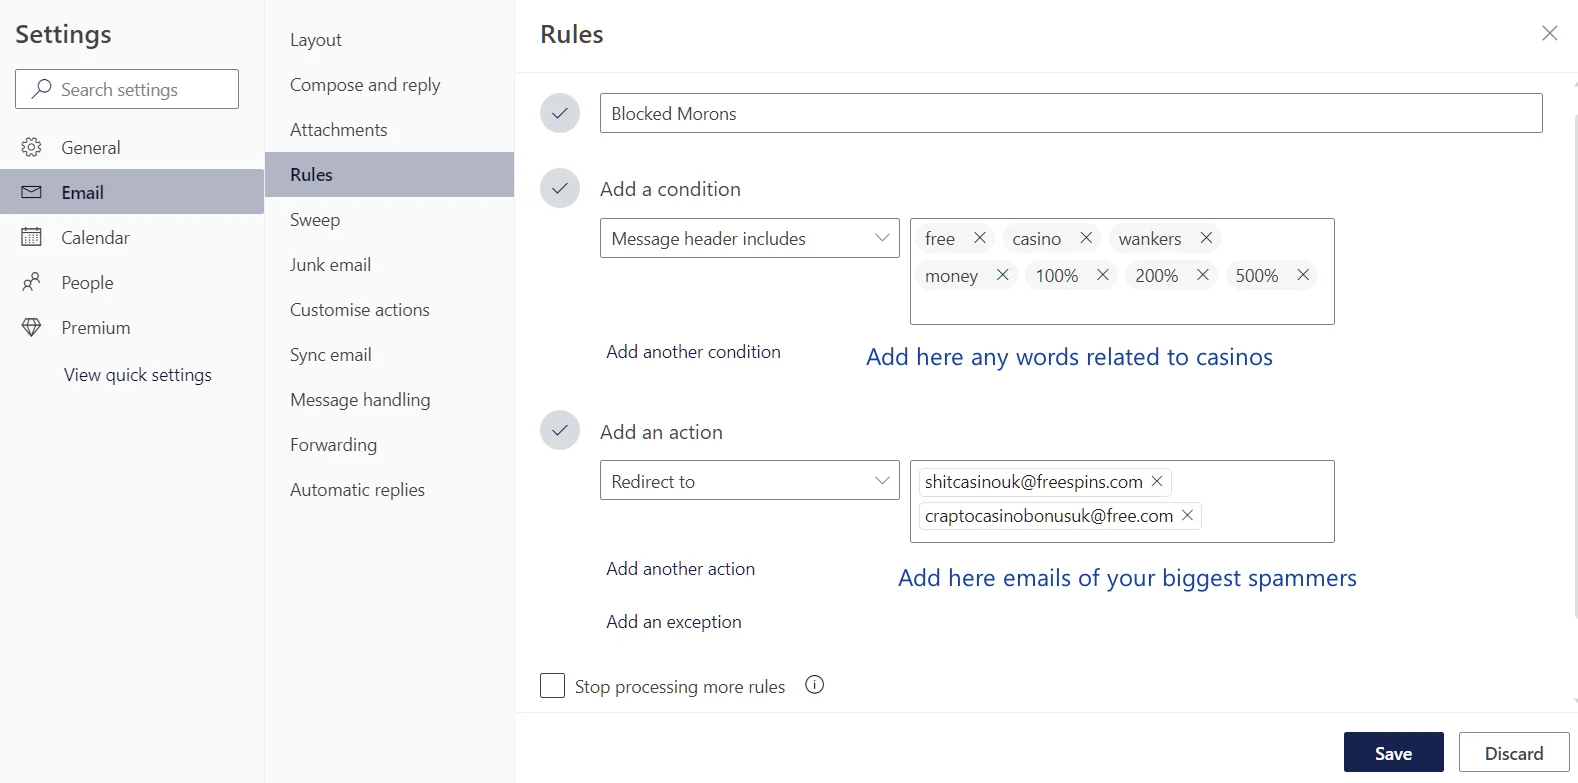Open Attachments settings
The image size is (1578, 783).
(390, 130)
